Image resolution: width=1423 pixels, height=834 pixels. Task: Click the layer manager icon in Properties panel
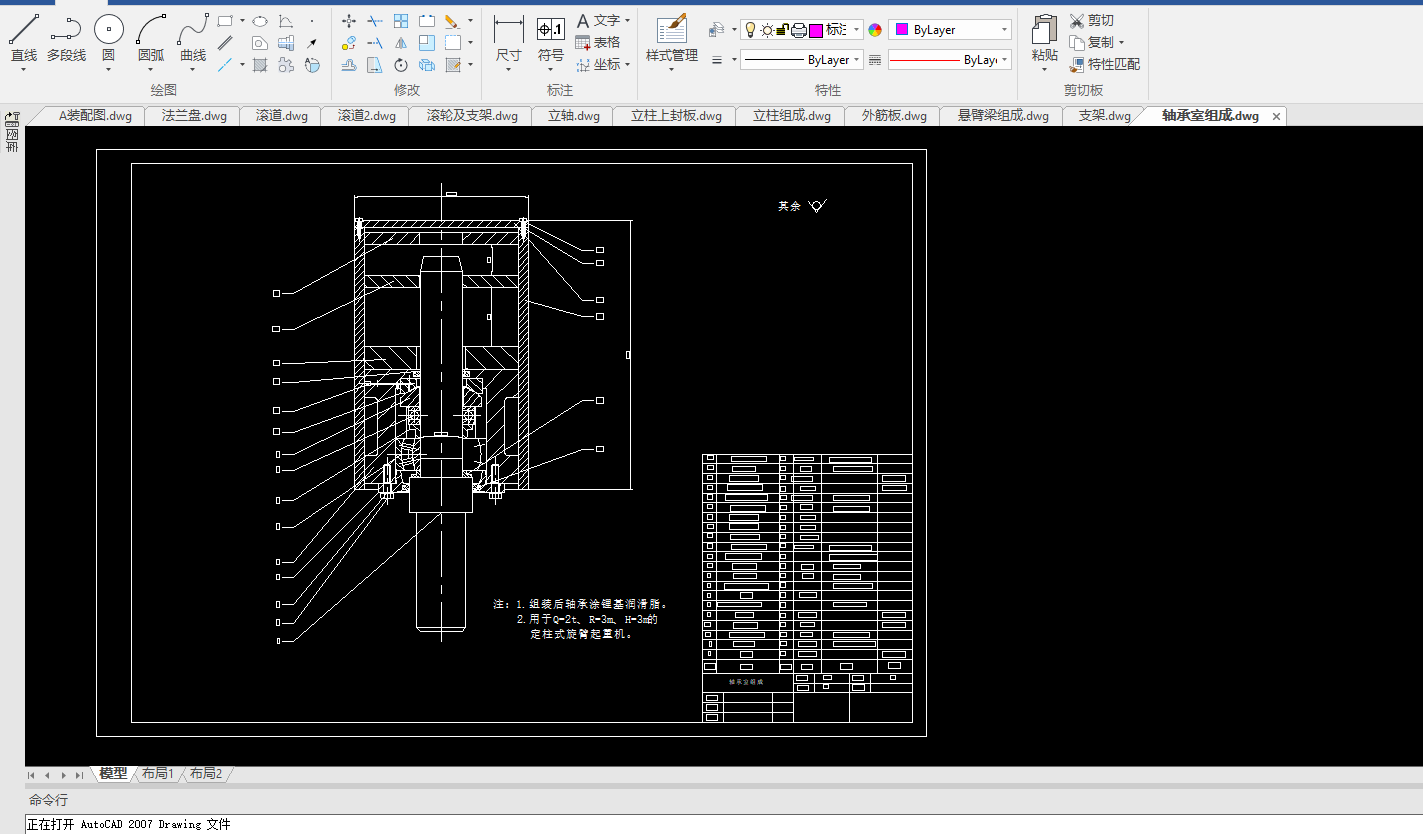(x=716, y=30)
